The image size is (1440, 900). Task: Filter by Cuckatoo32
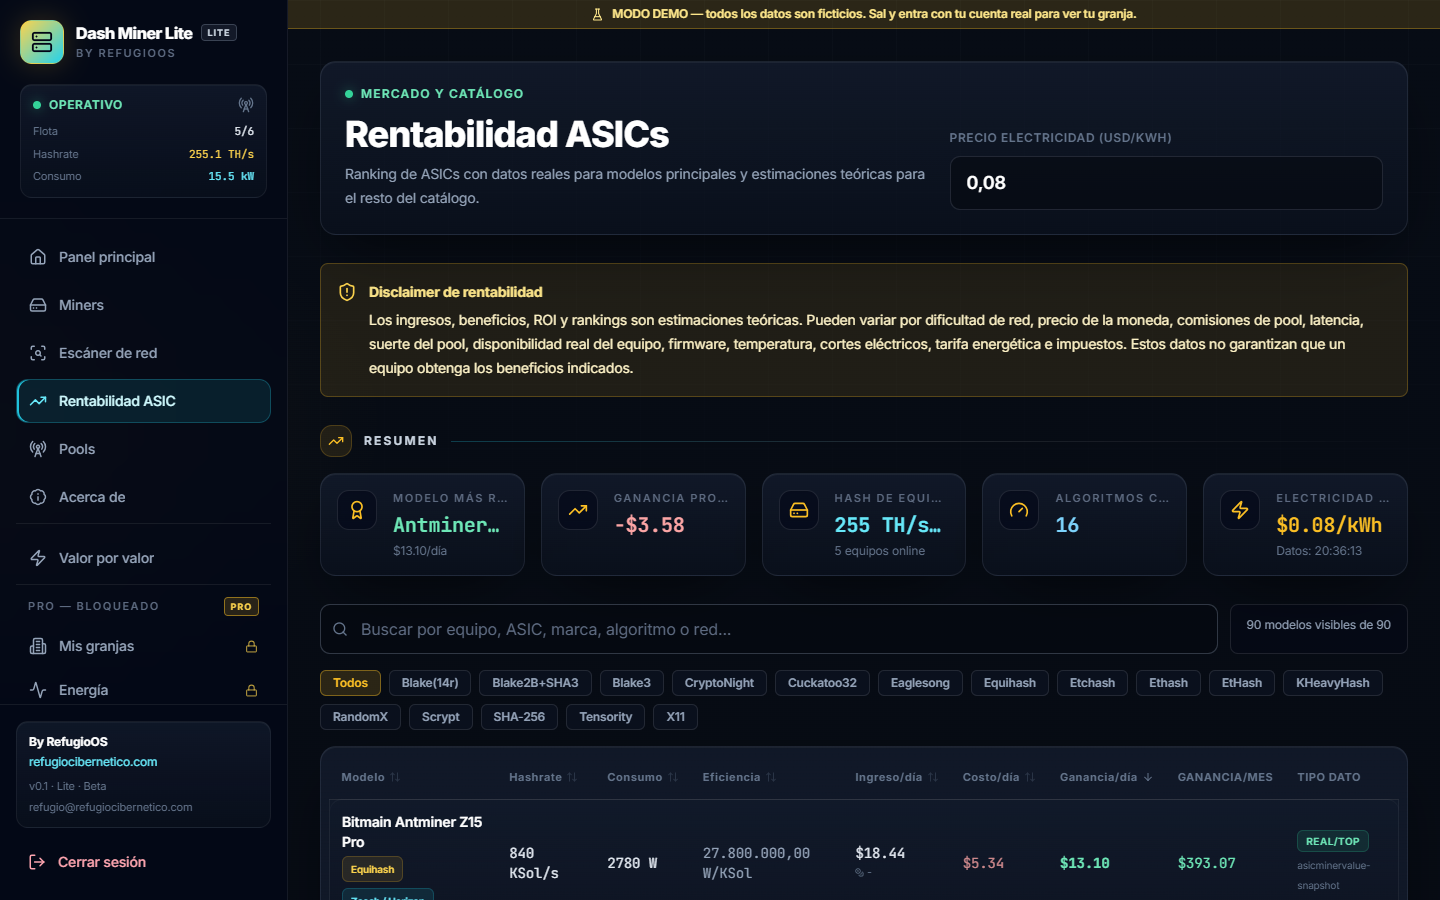click(x=822, y=683)
